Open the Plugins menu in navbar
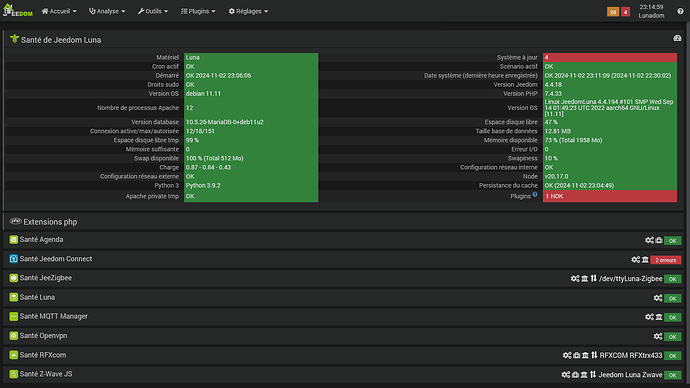The height and width of the screenshot is (388, 690). click(198, 11)
